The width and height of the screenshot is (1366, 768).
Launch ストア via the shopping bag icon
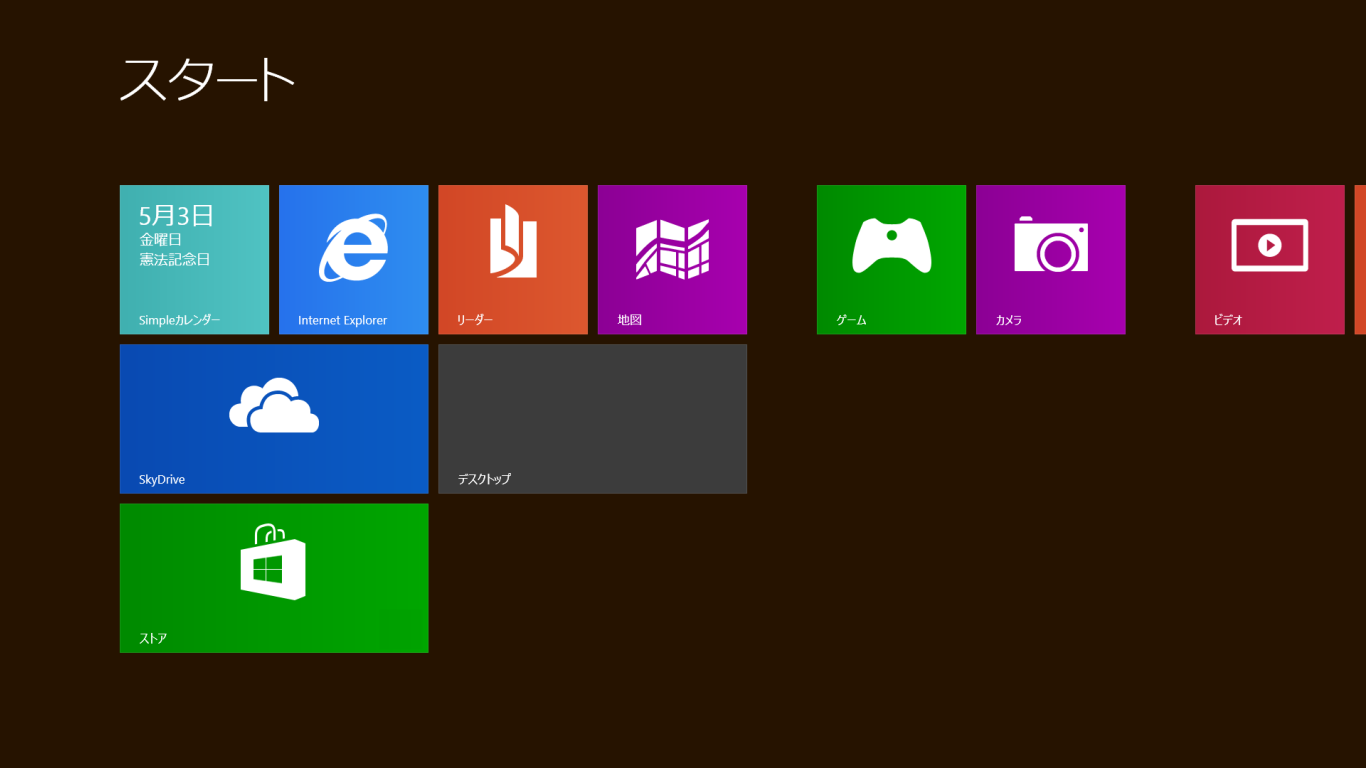tap(273, 562)
